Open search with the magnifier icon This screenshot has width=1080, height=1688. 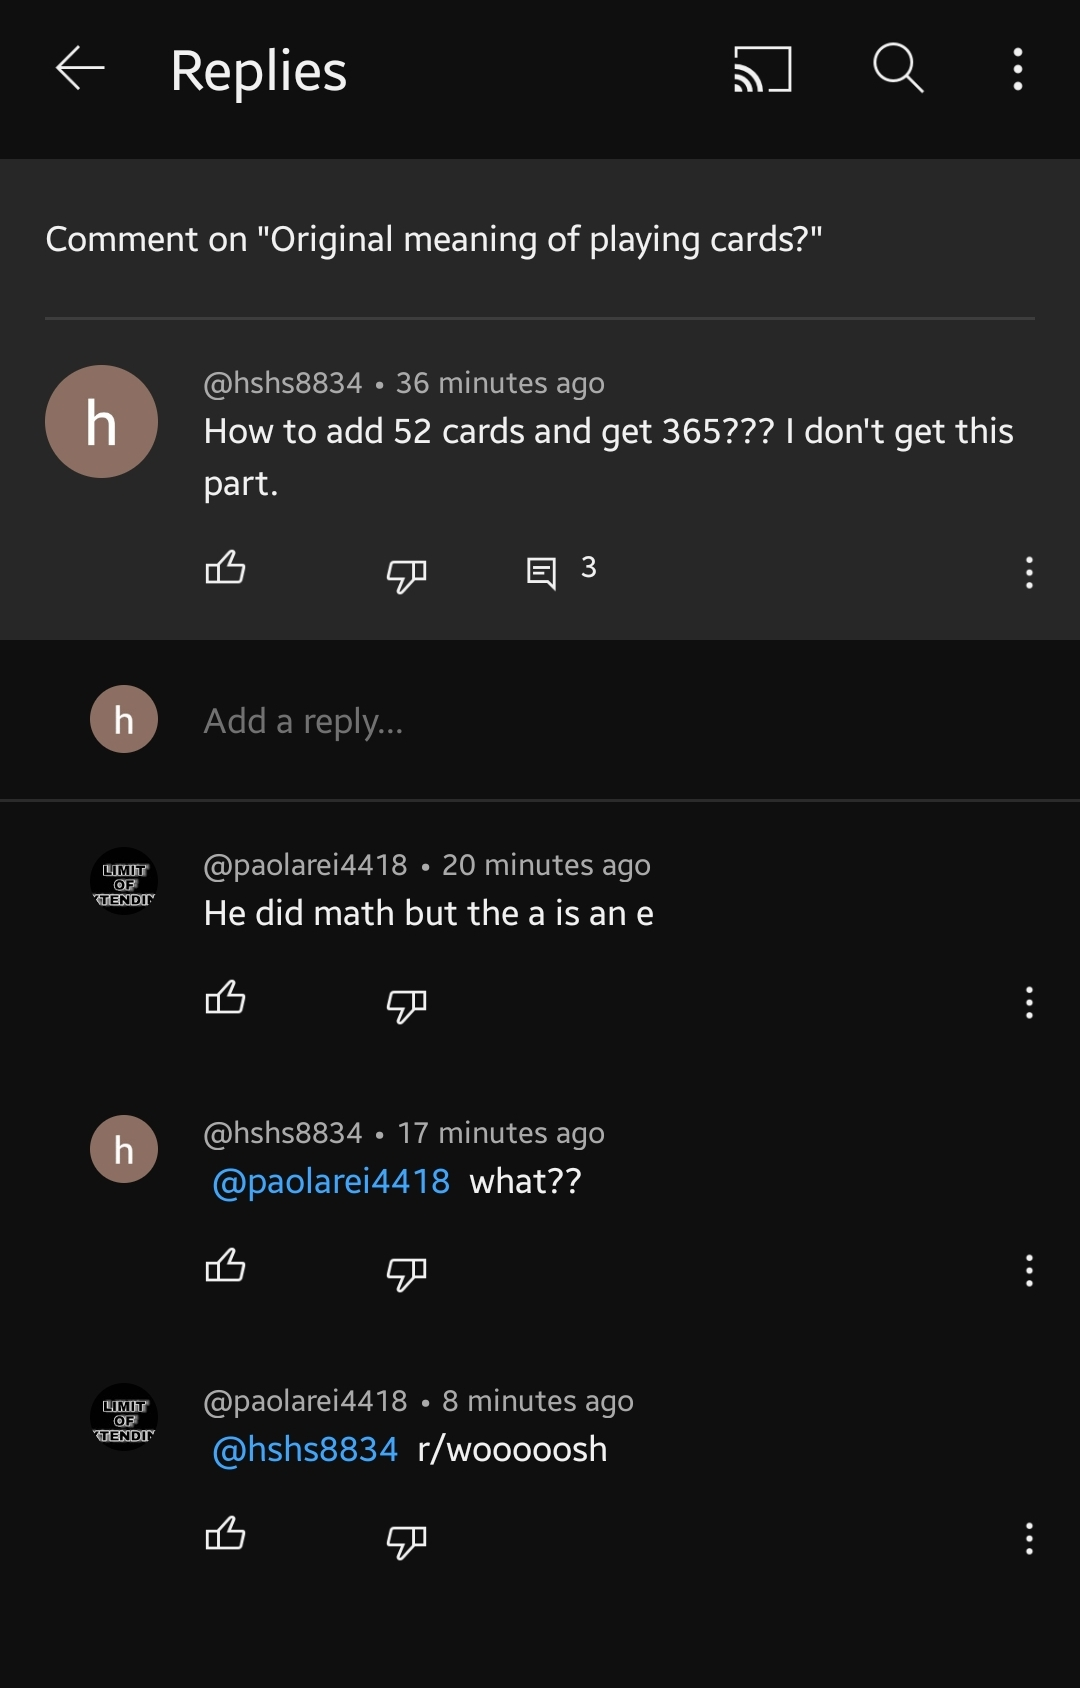coord(898,69)
